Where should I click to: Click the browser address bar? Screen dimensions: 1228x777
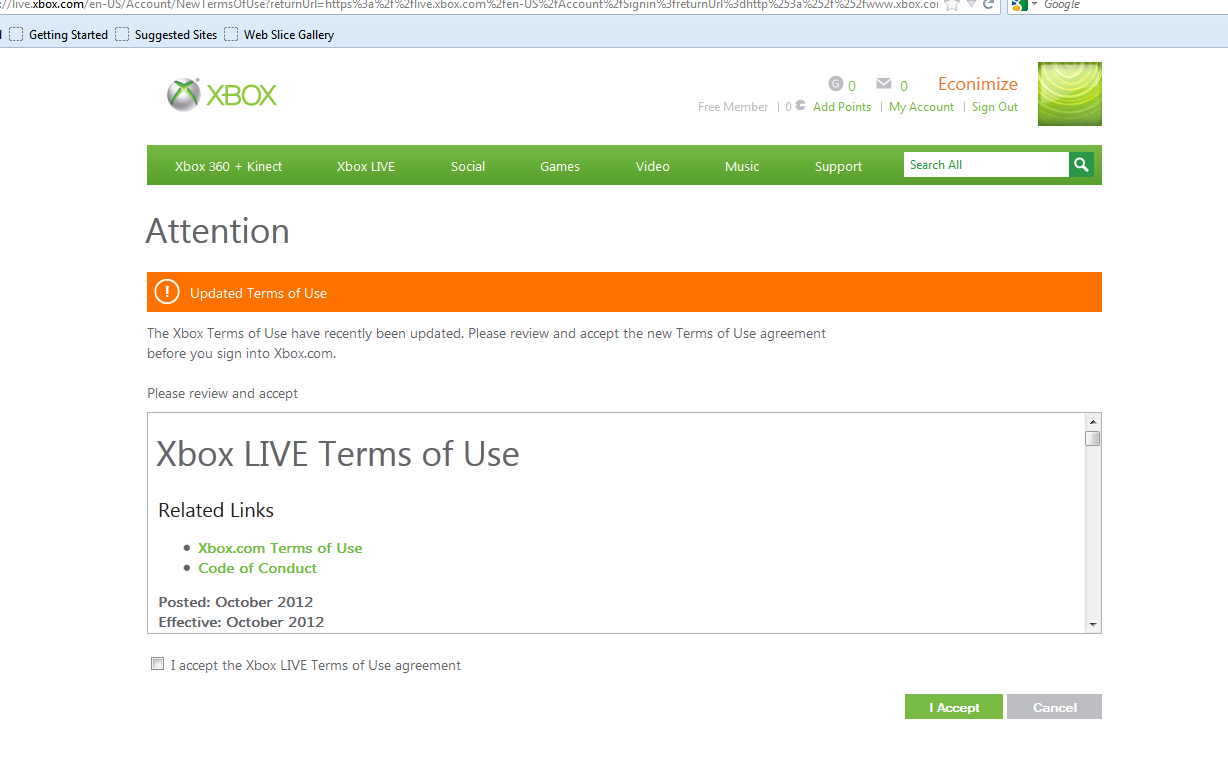(x=470, y=5)
